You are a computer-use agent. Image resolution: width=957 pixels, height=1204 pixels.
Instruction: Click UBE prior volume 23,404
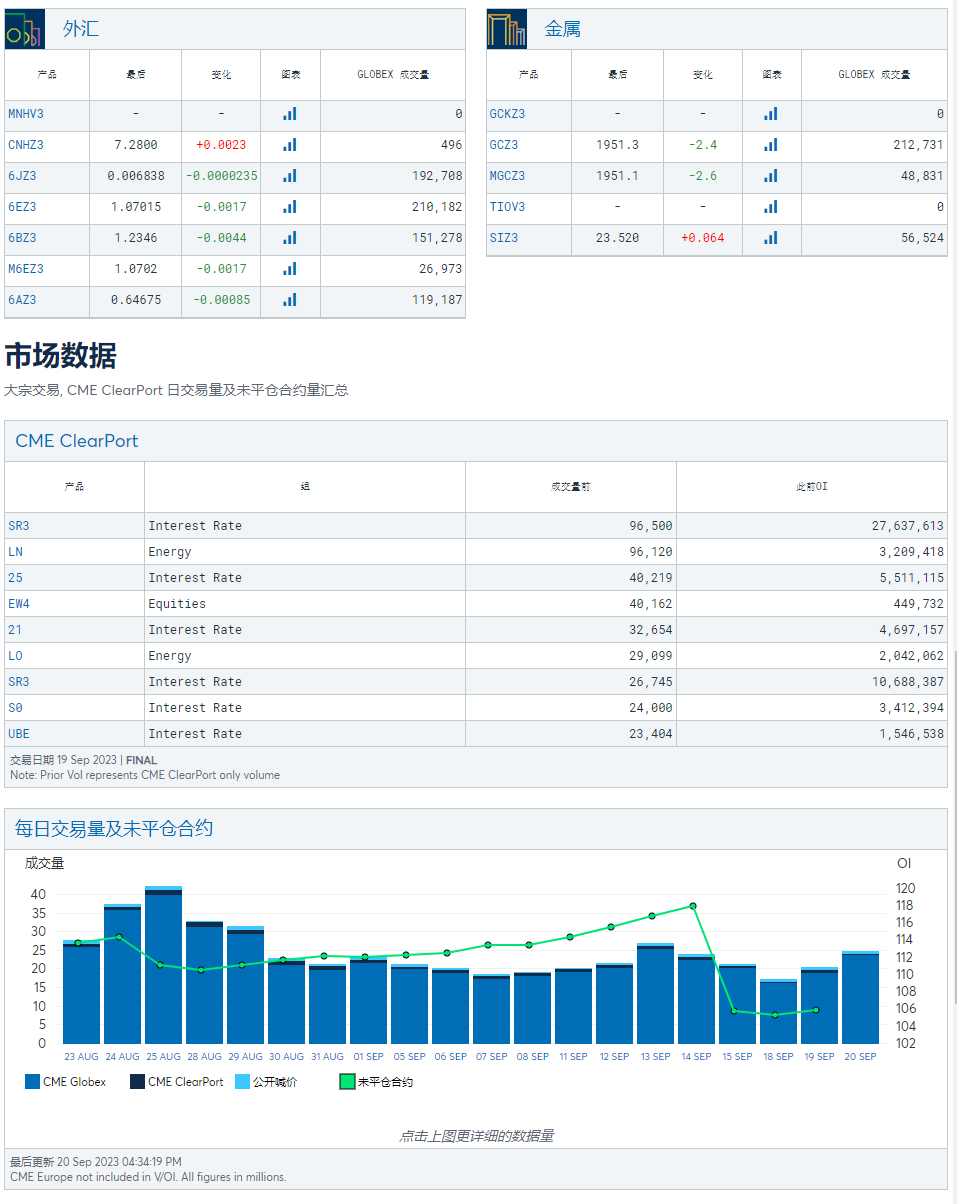coord(651,734)
